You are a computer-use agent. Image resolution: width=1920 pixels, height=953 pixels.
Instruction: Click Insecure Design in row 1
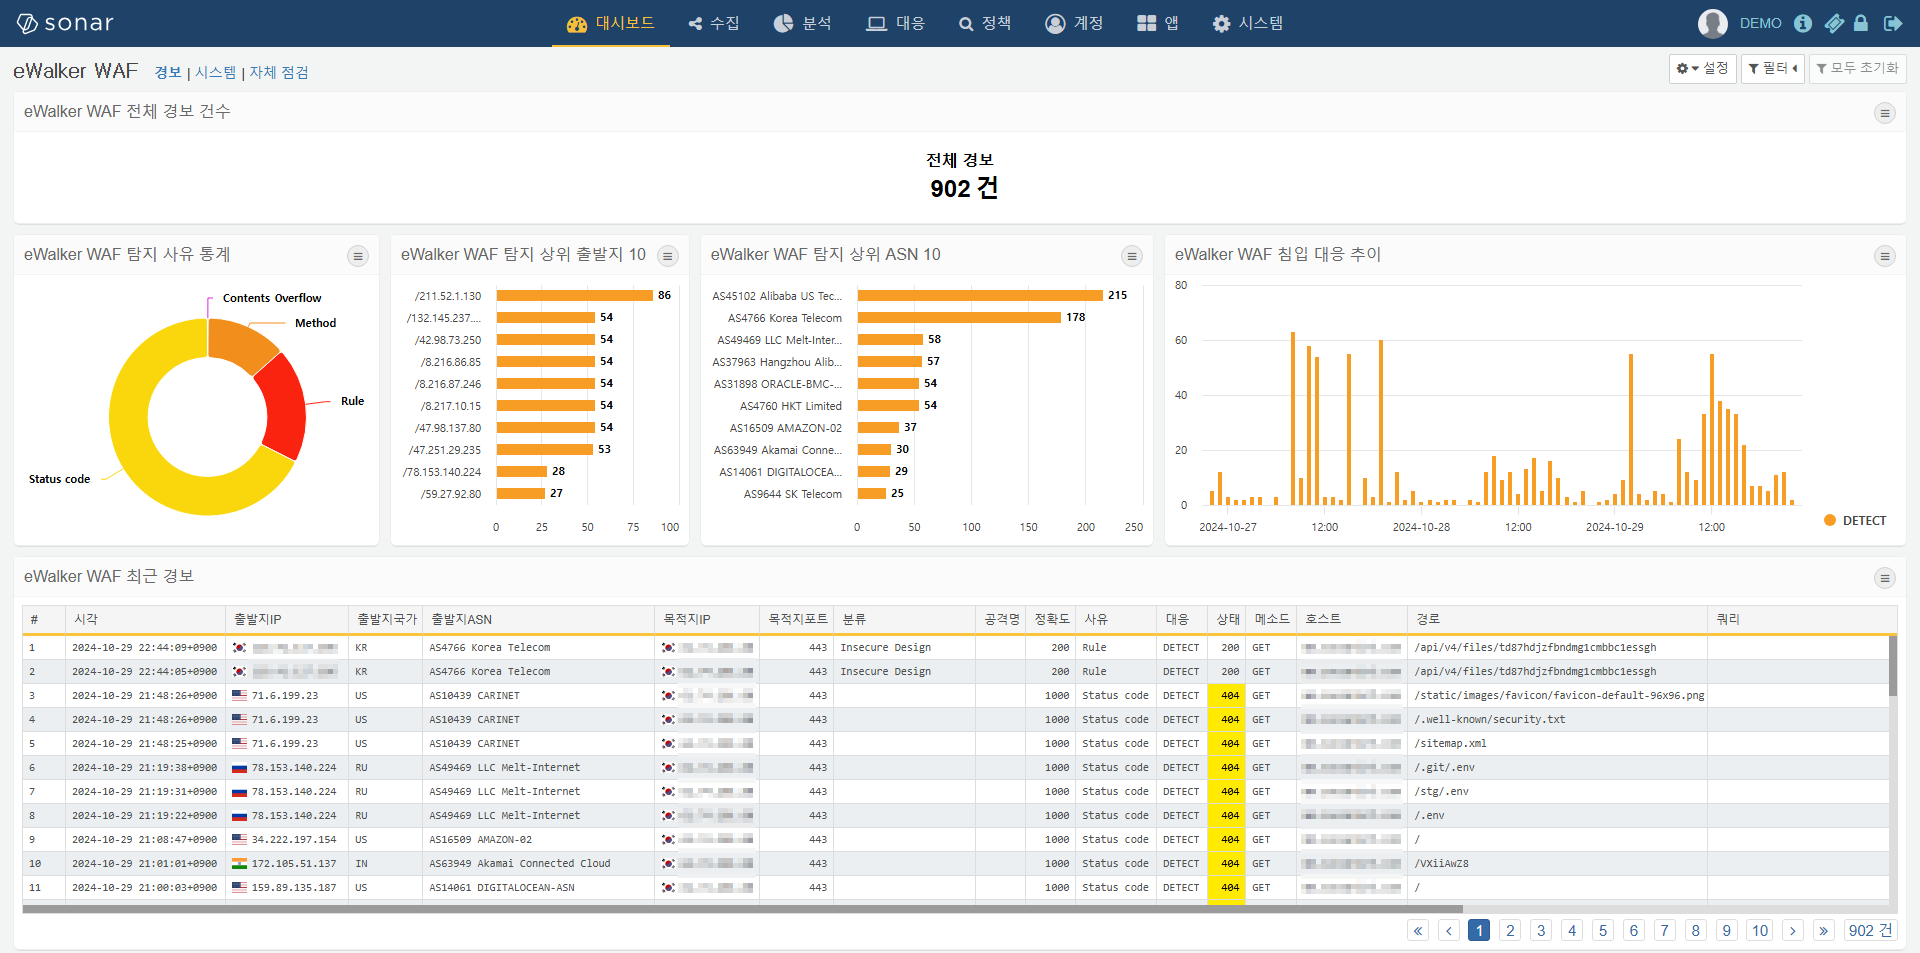click(885, 647)
